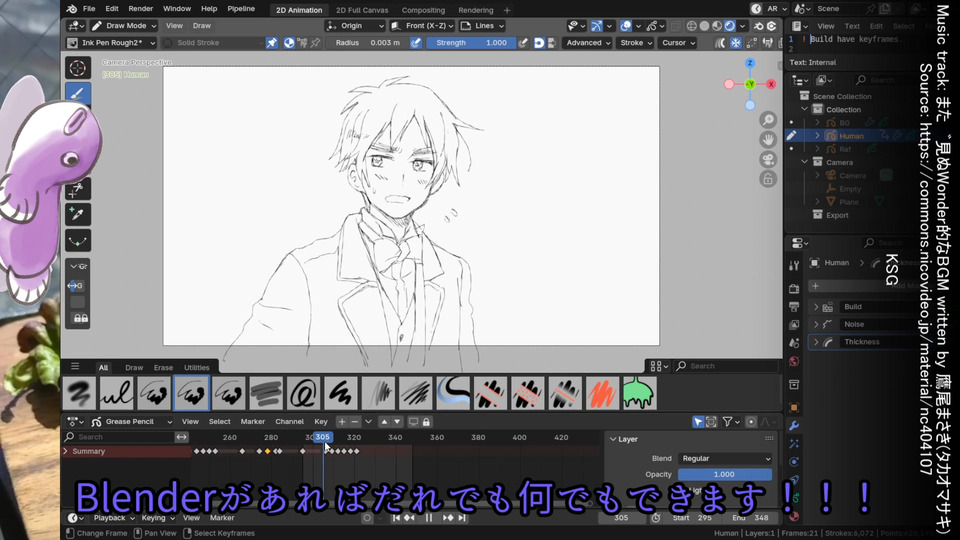Choose the cursive ink pen brush
Screen dimensions: 960x540
[116, 393]
